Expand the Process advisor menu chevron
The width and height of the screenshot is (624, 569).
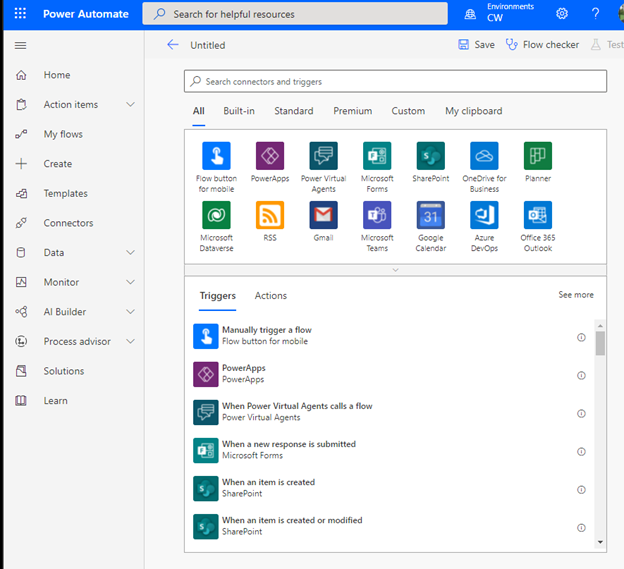pyautogui.click(x=131, y=341)
